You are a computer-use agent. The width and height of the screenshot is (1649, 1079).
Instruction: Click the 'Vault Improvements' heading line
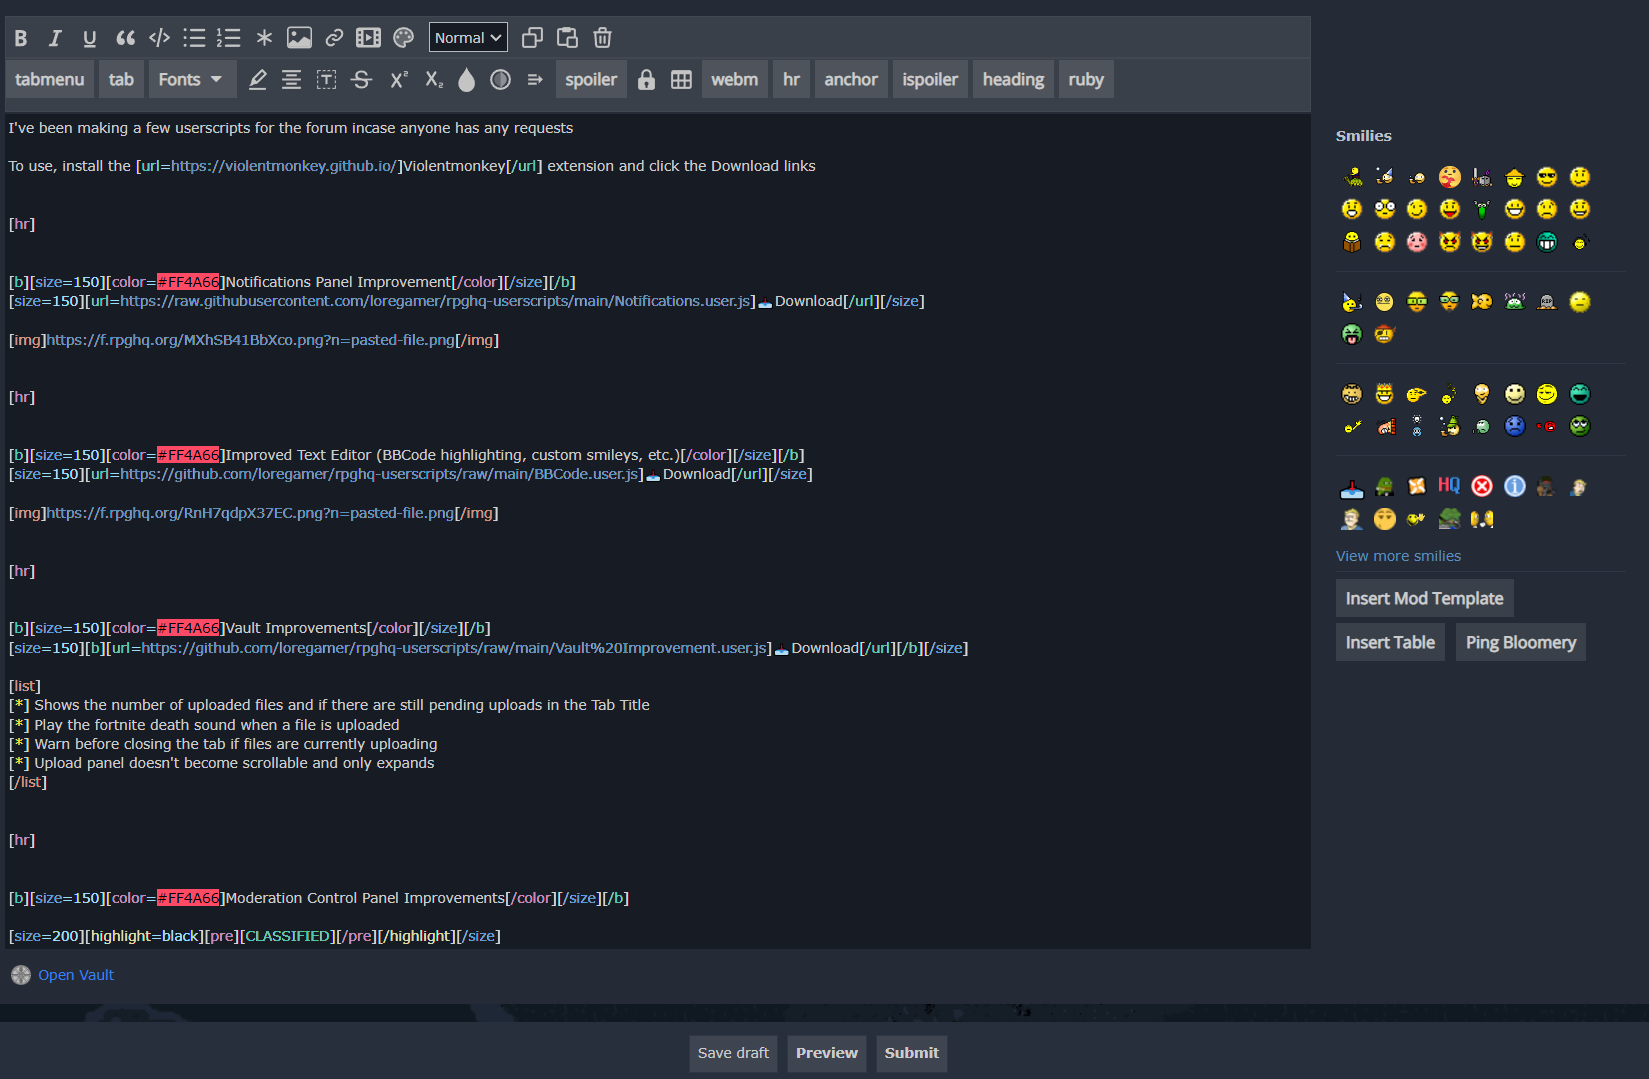250,628
